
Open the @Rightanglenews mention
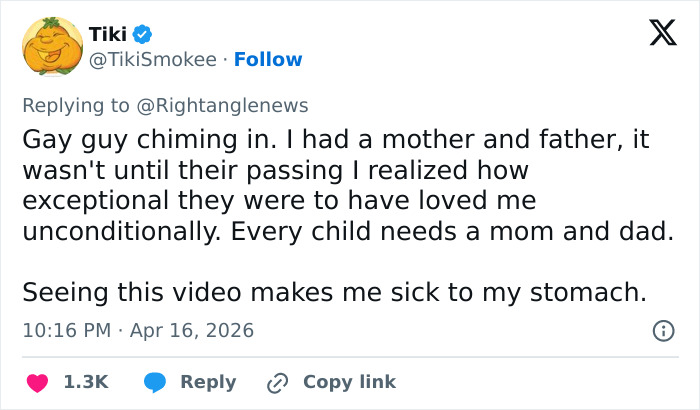coord(234,105)
